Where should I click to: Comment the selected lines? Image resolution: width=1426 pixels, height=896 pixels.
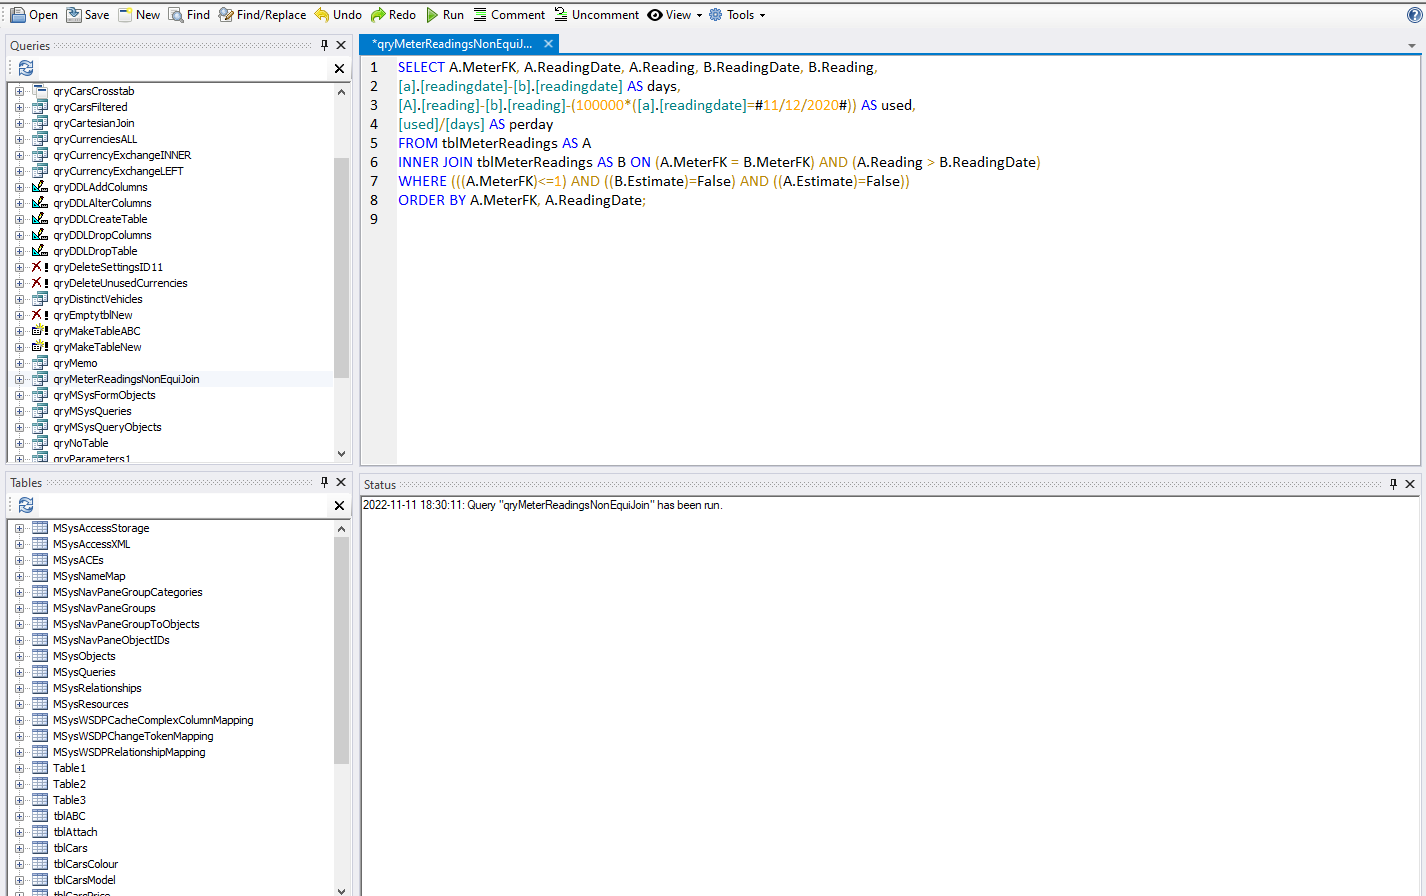coord(509,15)
